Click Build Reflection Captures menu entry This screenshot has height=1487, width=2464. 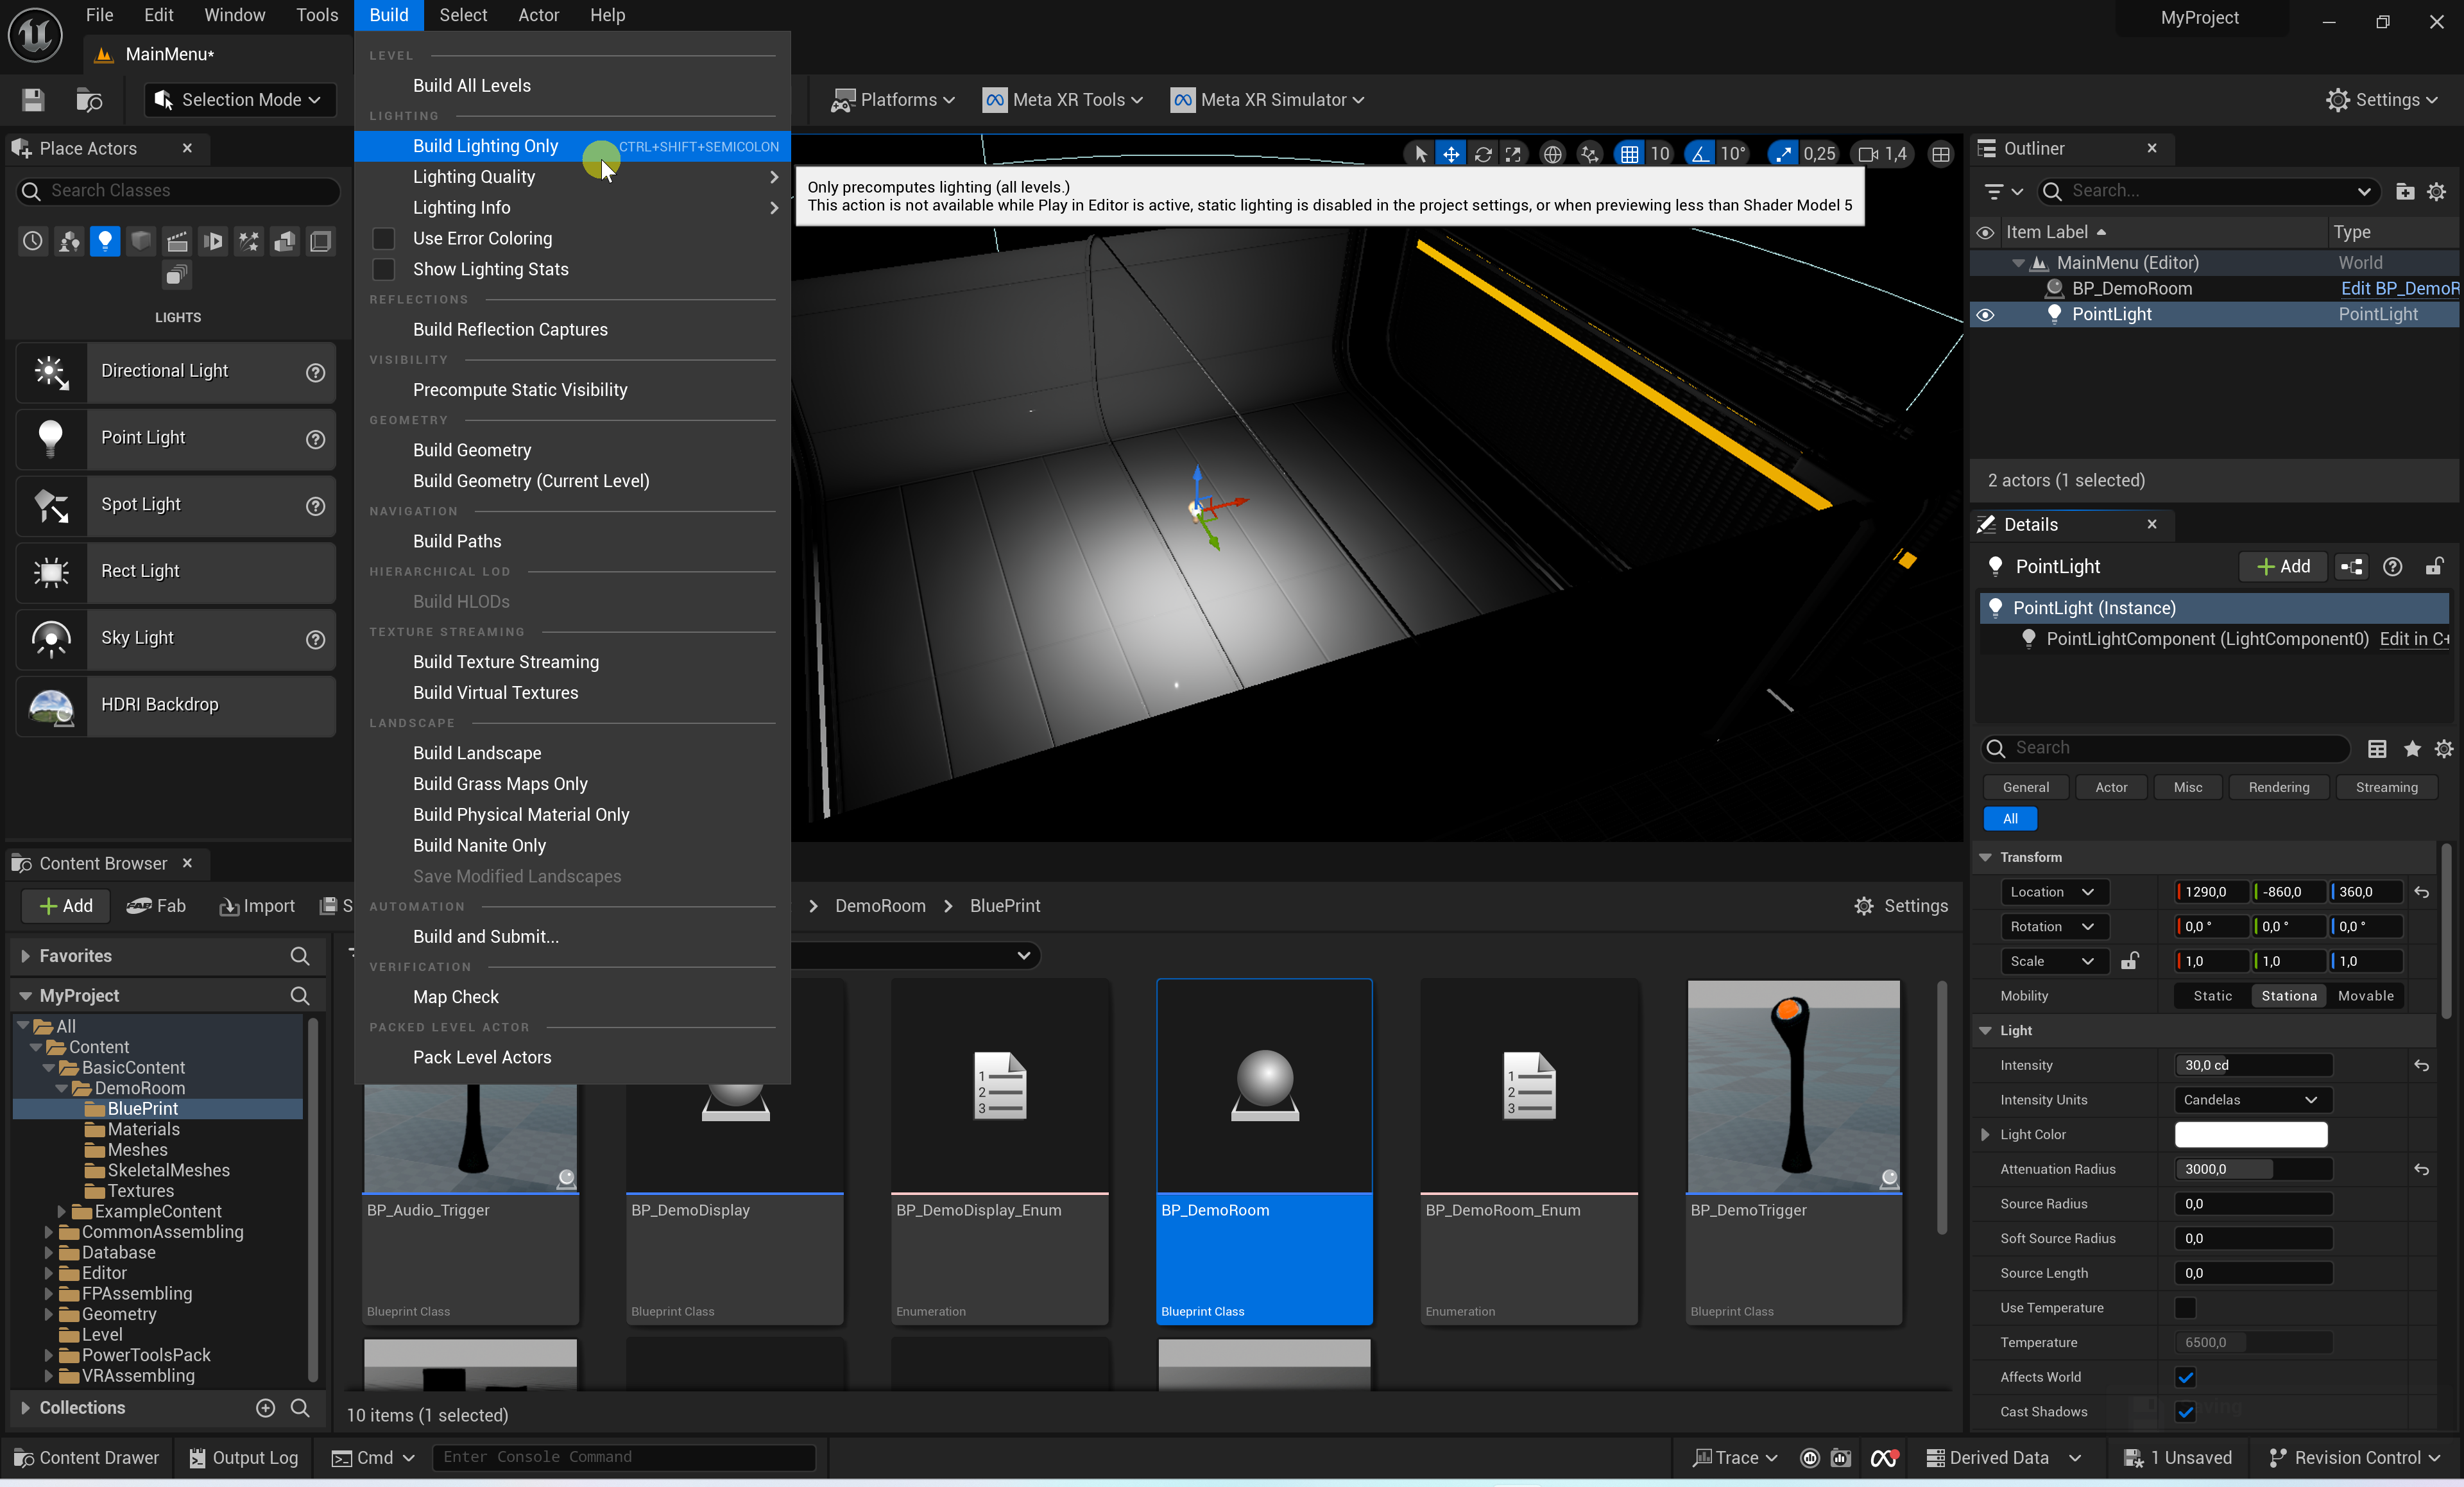pyautogui.click(x=510, y=329)
